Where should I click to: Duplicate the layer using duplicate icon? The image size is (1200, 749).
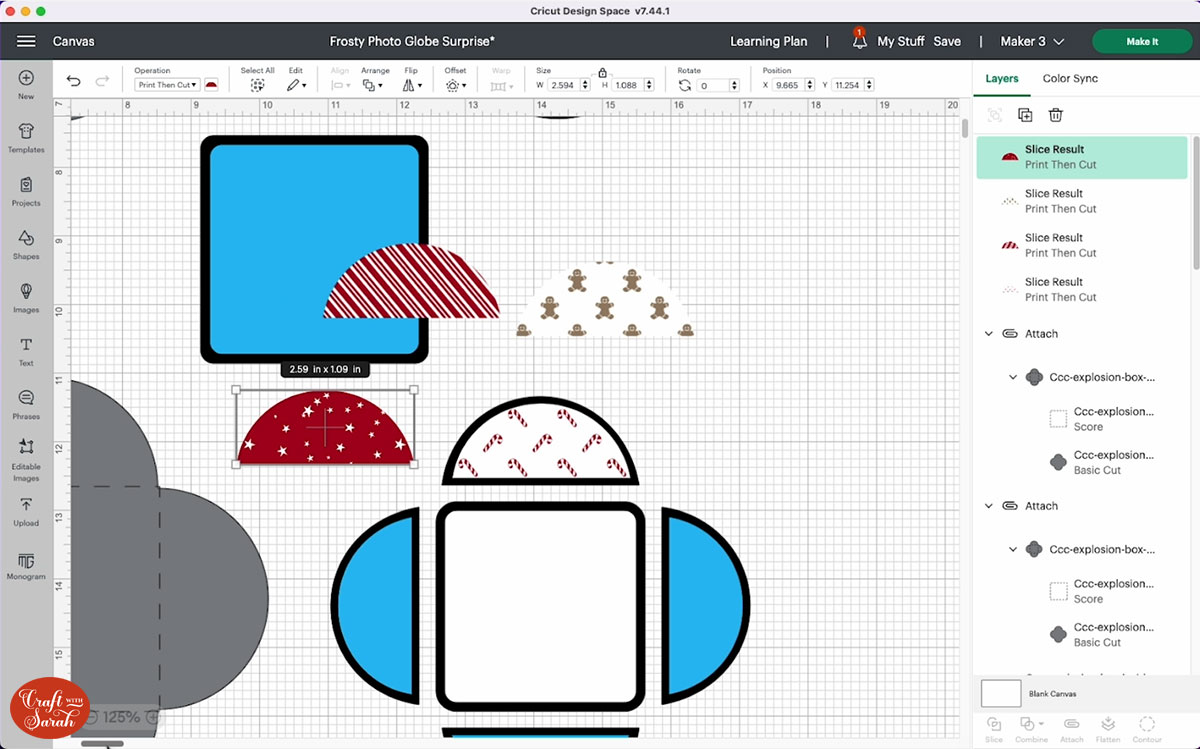pos(1025,116)
